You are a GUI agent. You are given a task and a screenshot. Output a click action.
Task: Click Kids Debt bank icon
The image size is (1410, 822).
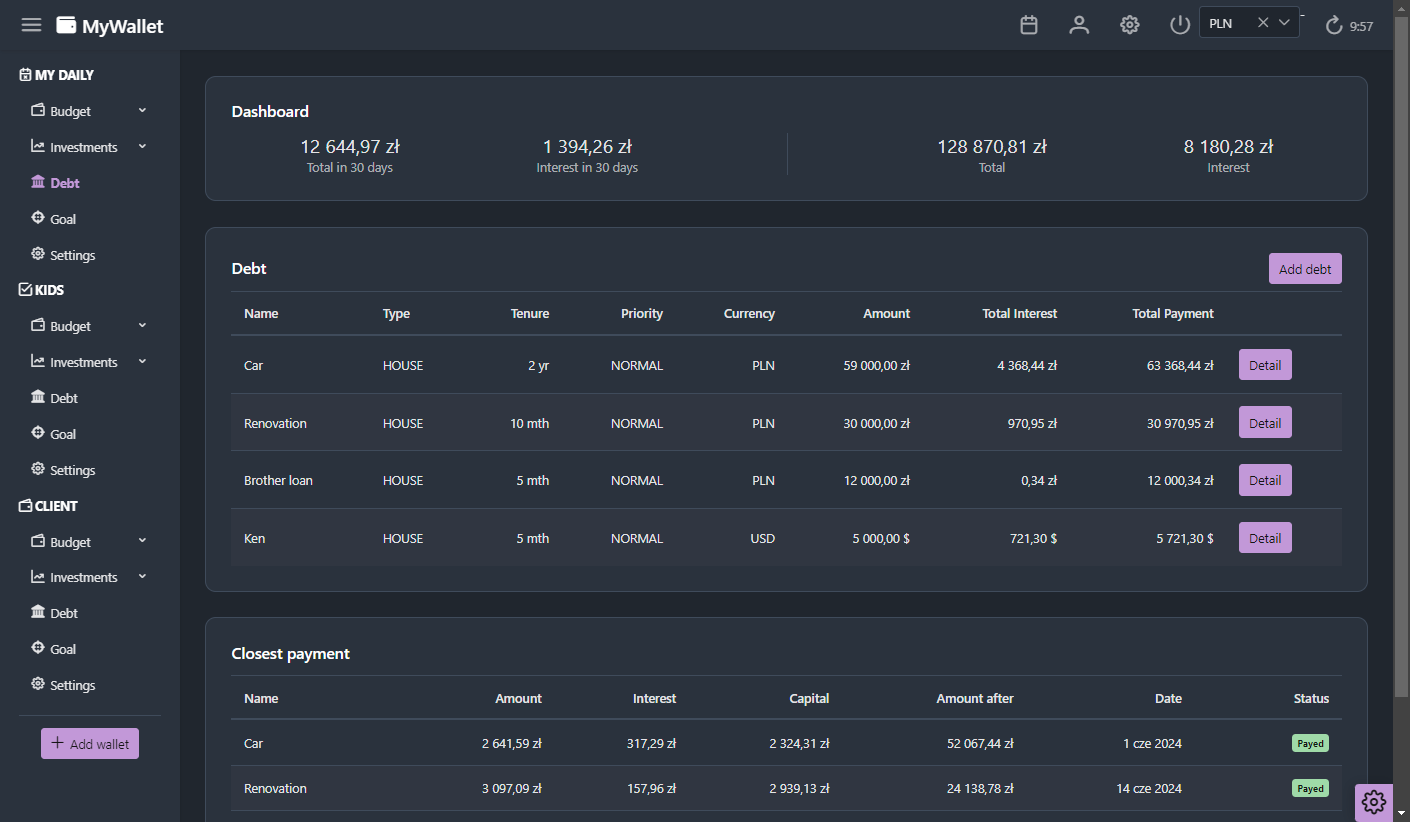click(38, 398)
